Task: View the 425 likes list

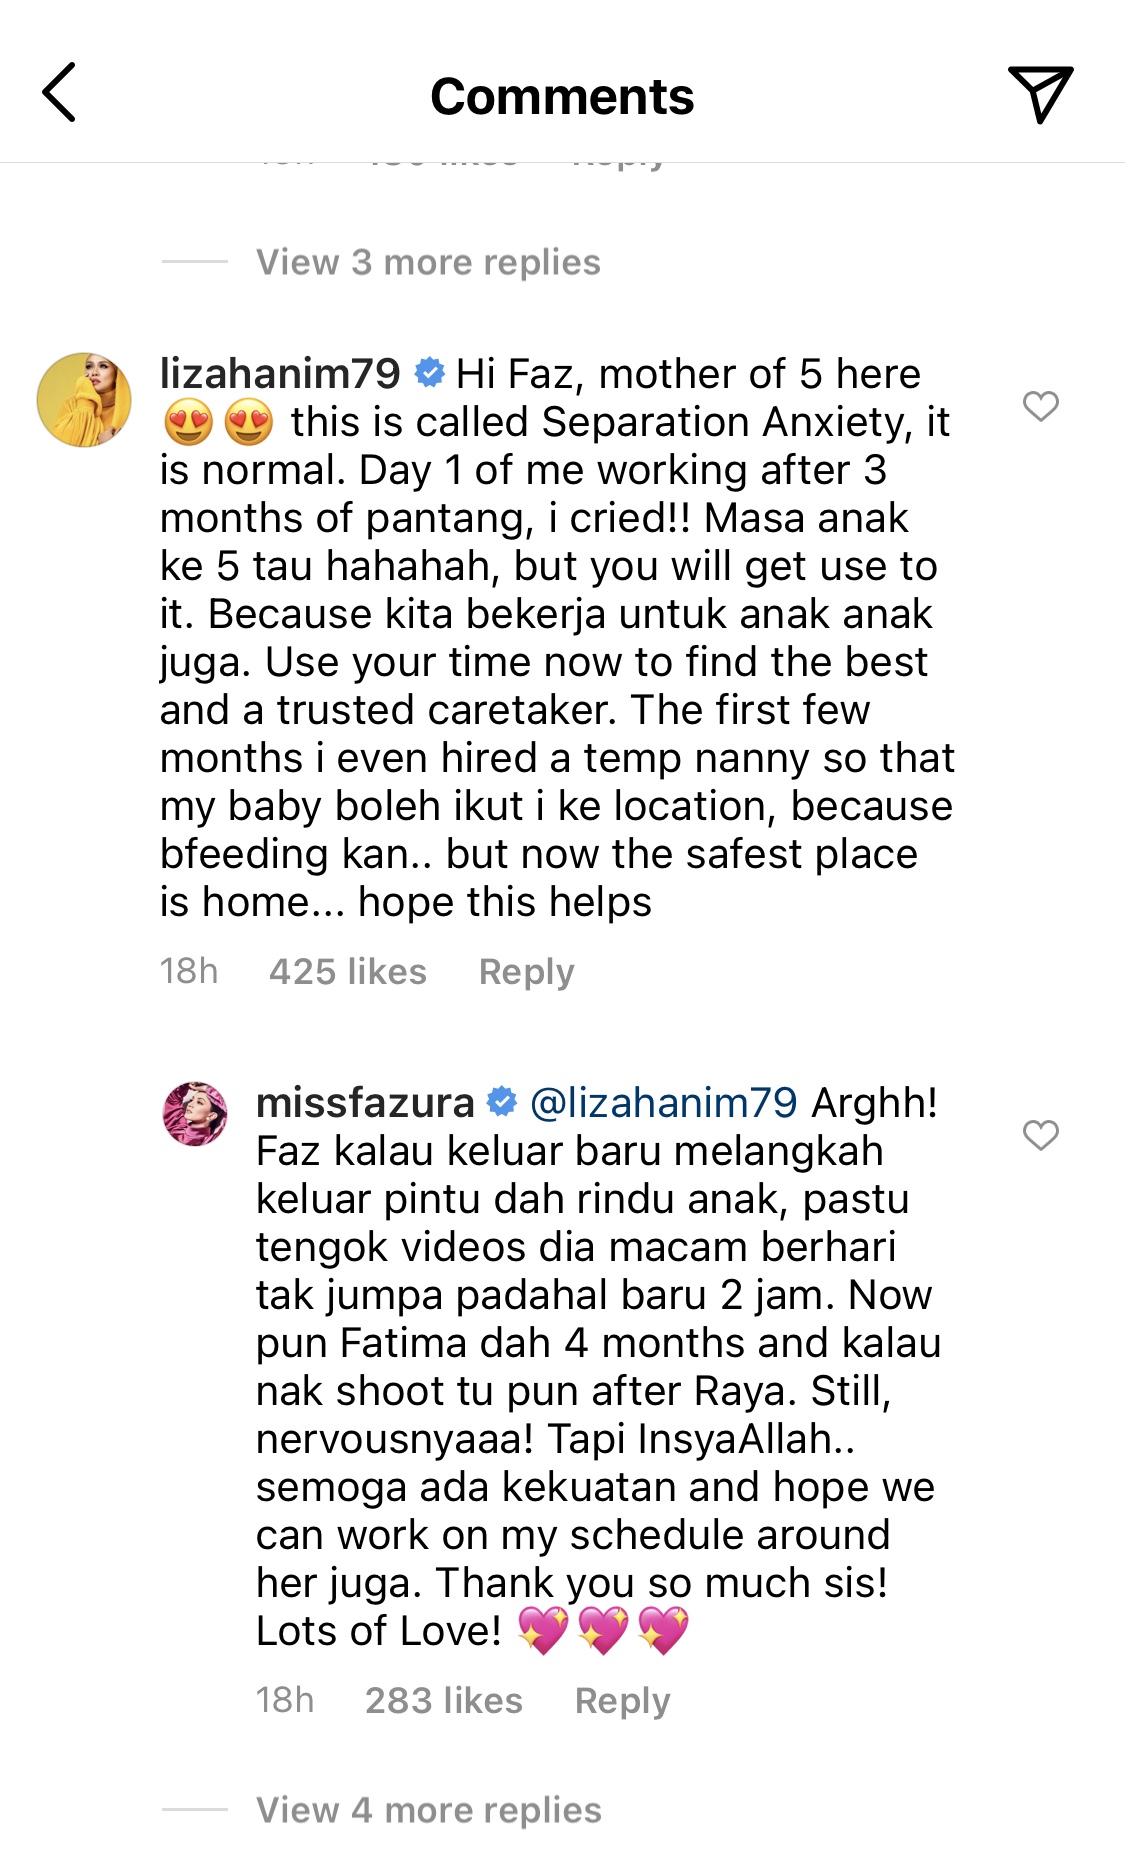Action: pos(348,972)
